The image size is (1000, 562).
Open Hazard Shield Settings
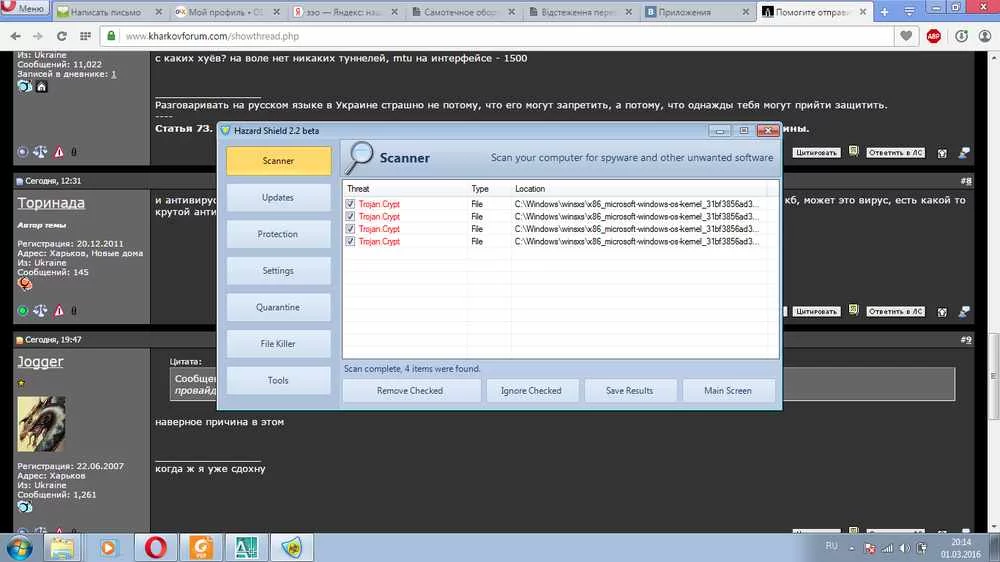pyautogui.click(x=278, y=270)
